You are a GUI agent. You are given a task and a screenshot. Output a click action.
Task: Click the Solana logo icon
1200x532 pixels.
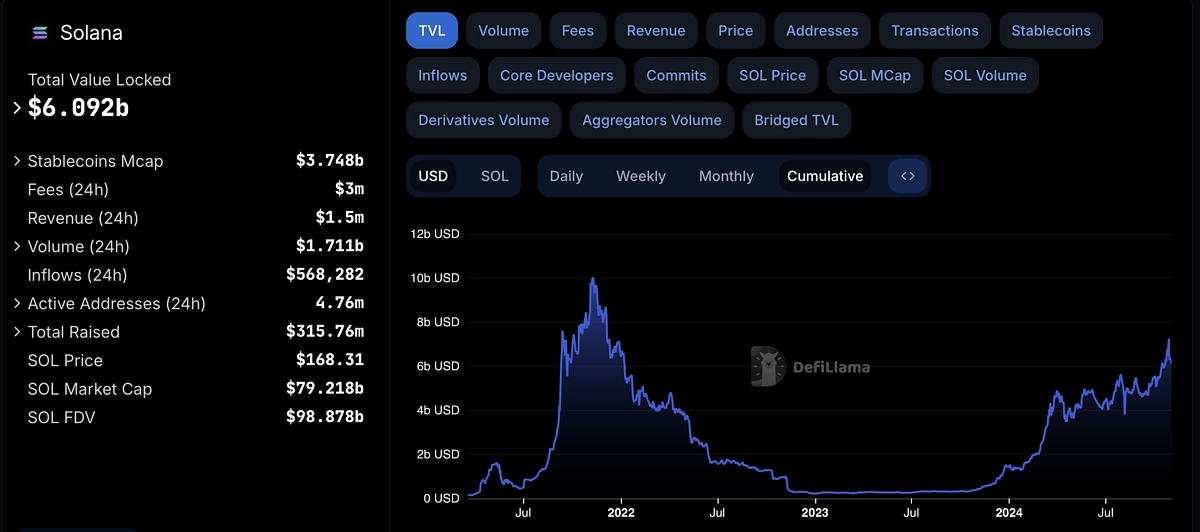tap(40, 32)
